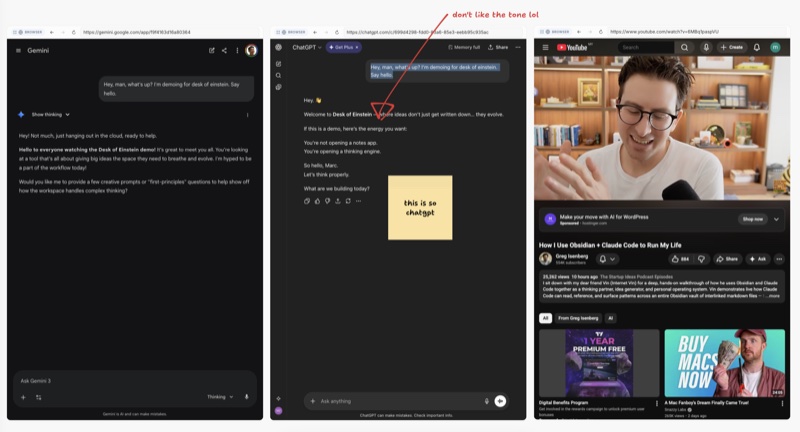Open the YouTube account avatar
800x432 pixels.
click(776, 47)
